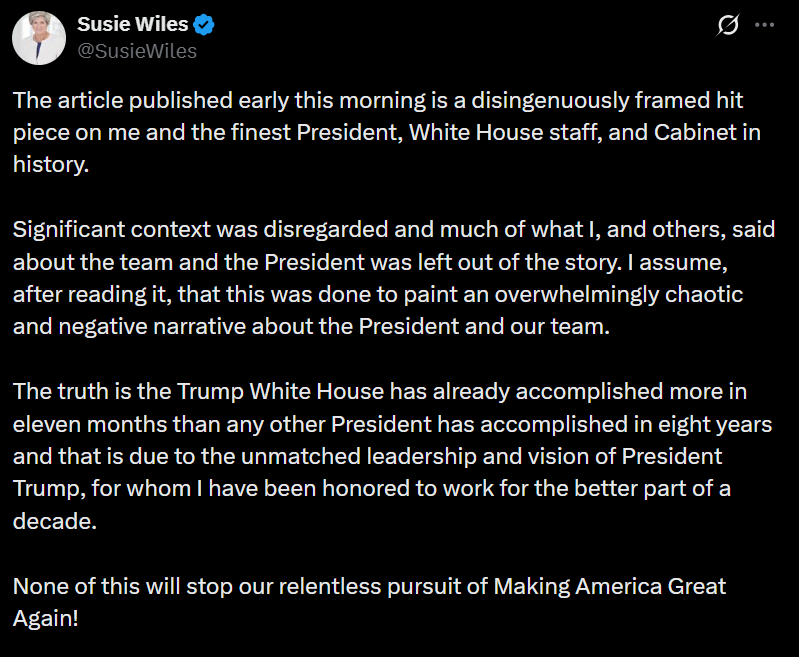The height and width of the screenshot is (657, 799).
Task: Click the paragraph starting "The truth is"
Action: point(390,456)
